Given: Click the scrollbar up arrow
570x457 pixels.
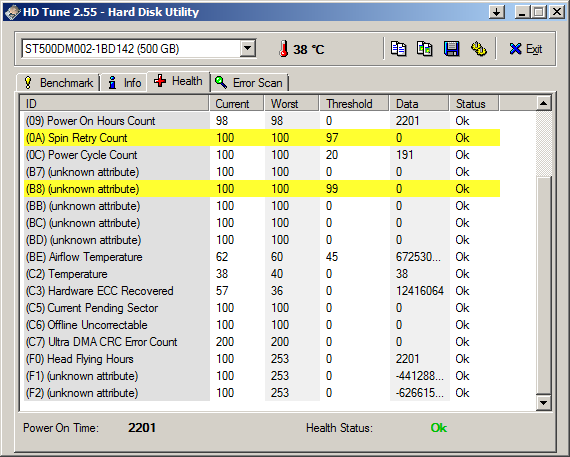Looking at the screenshot, I should point(544,103).
